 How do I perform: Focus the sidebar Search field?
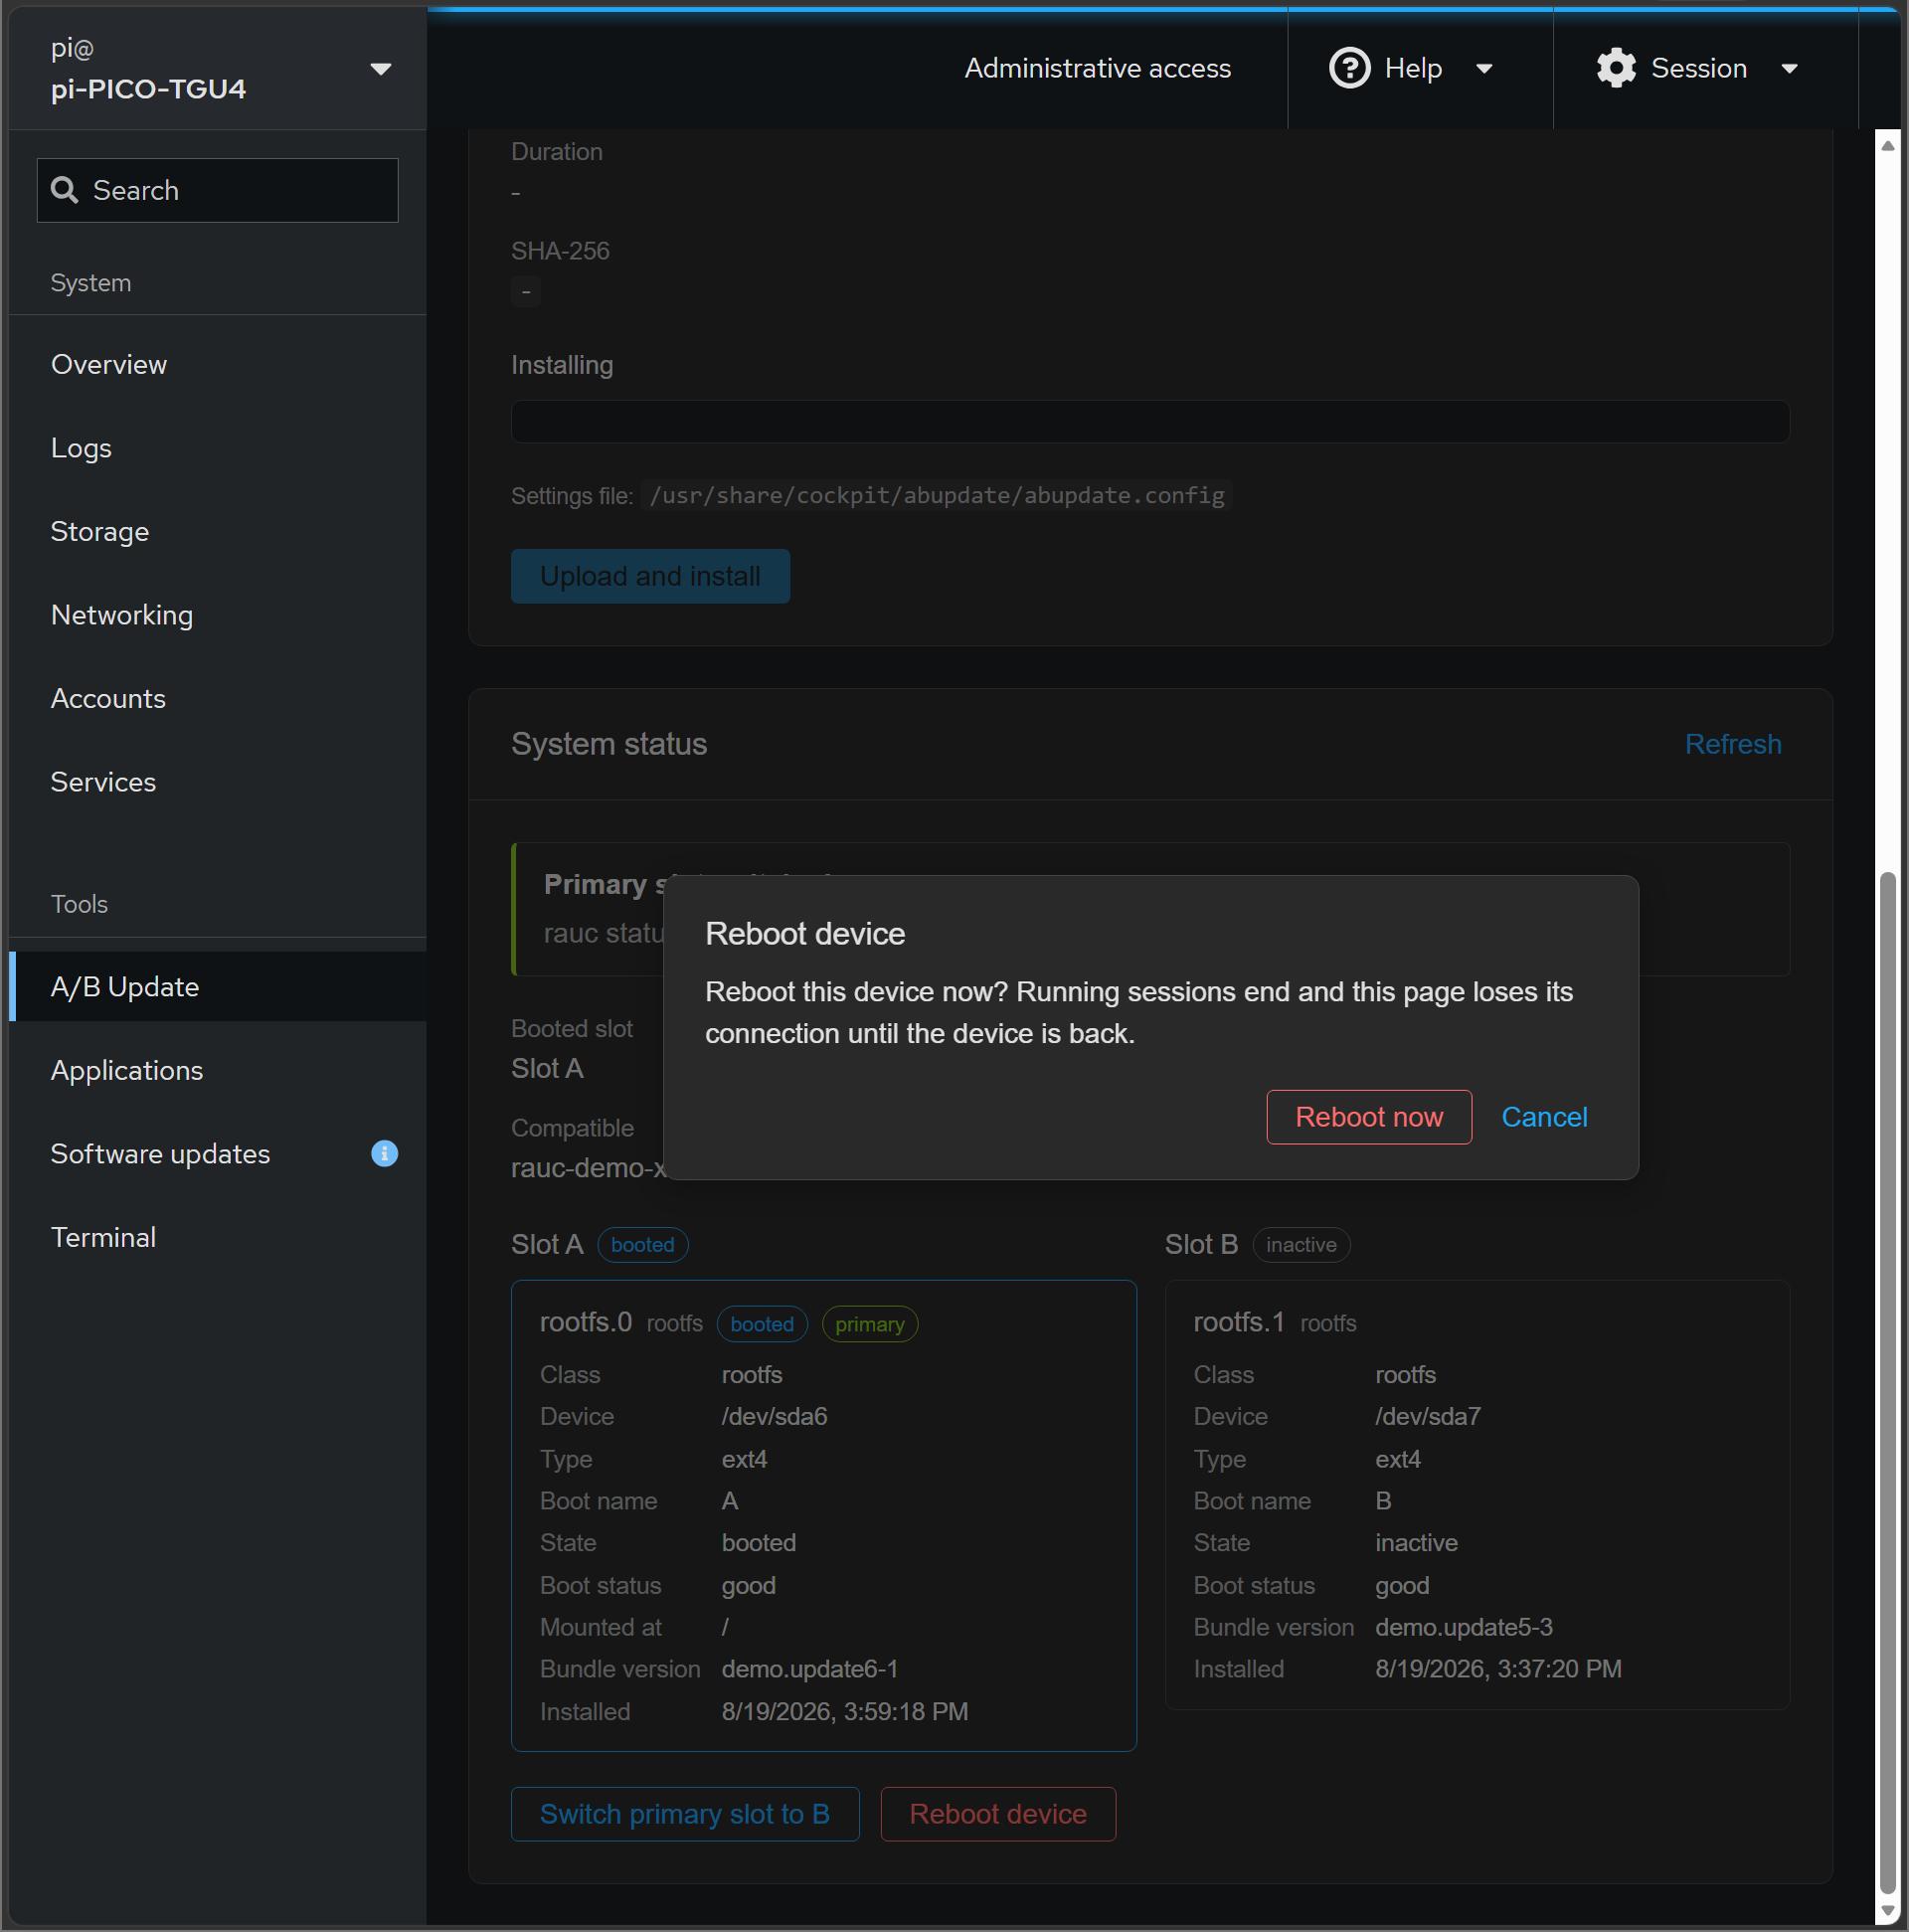217,190
